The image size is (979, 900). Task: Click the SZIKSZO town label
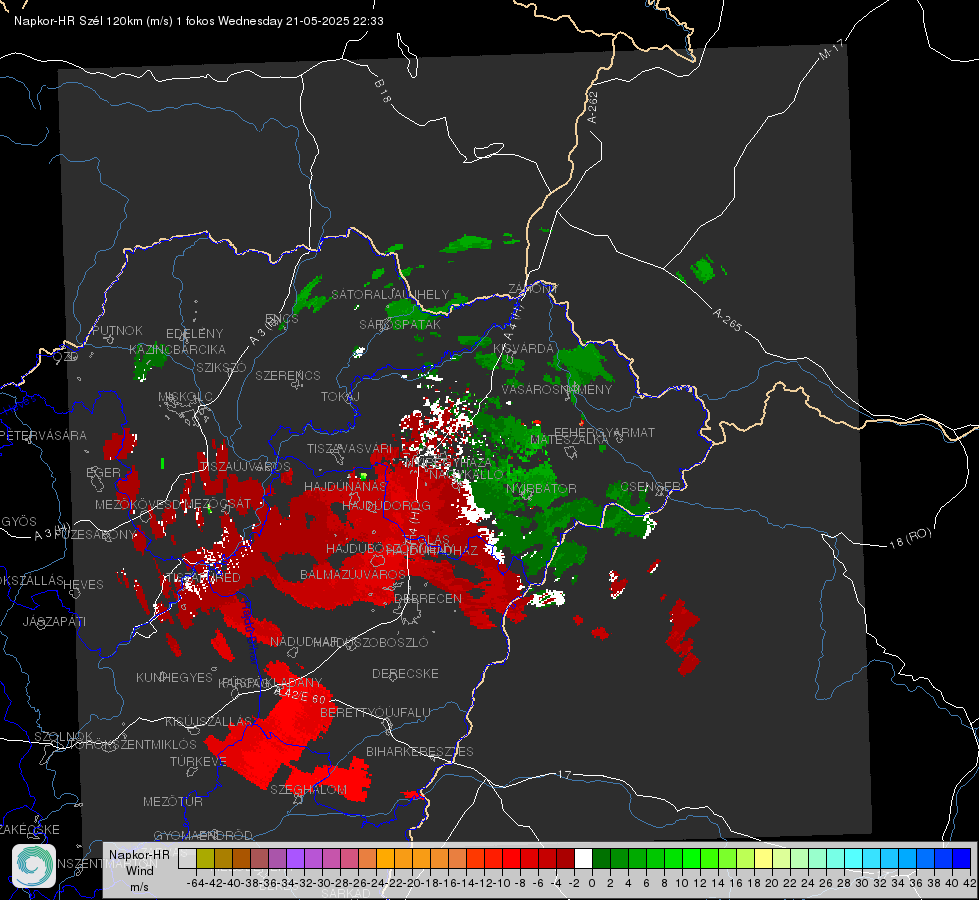222,367
